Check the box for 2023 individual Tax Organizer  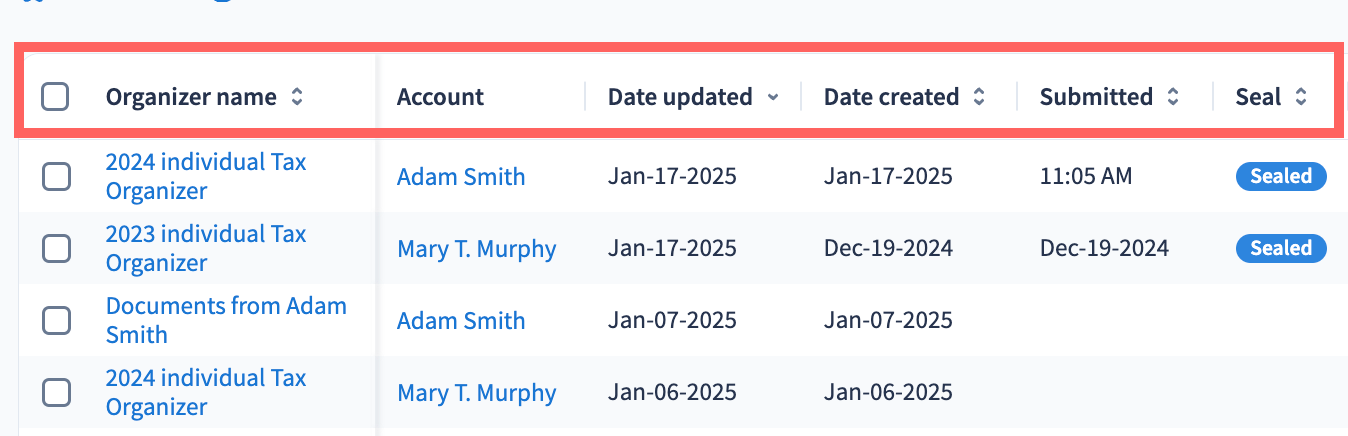[56, 248]
